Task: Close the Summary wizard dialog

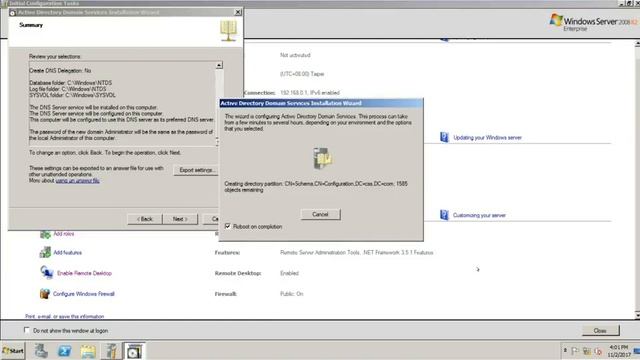Action: pyautogui.click(x=238, y=12)
